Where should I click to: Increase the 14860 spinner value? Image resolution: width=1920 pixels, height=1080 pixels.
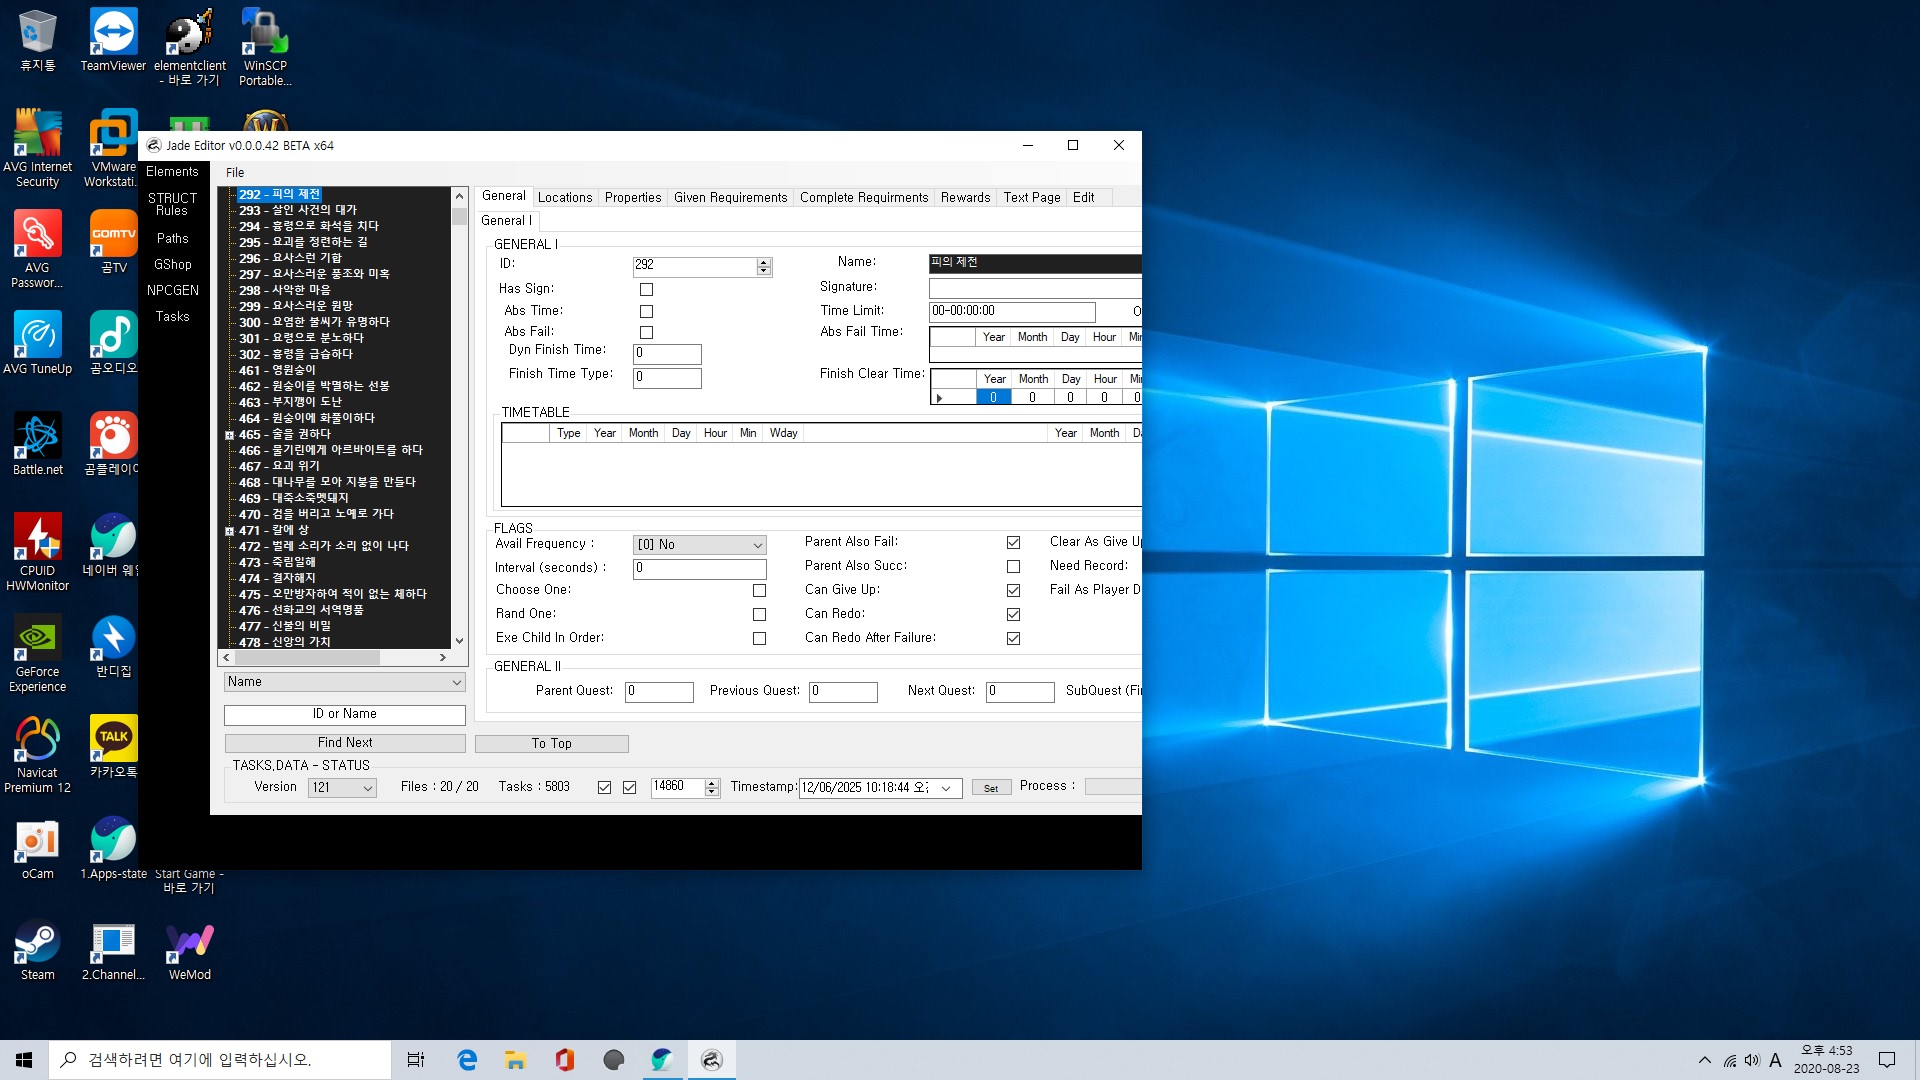712,783
